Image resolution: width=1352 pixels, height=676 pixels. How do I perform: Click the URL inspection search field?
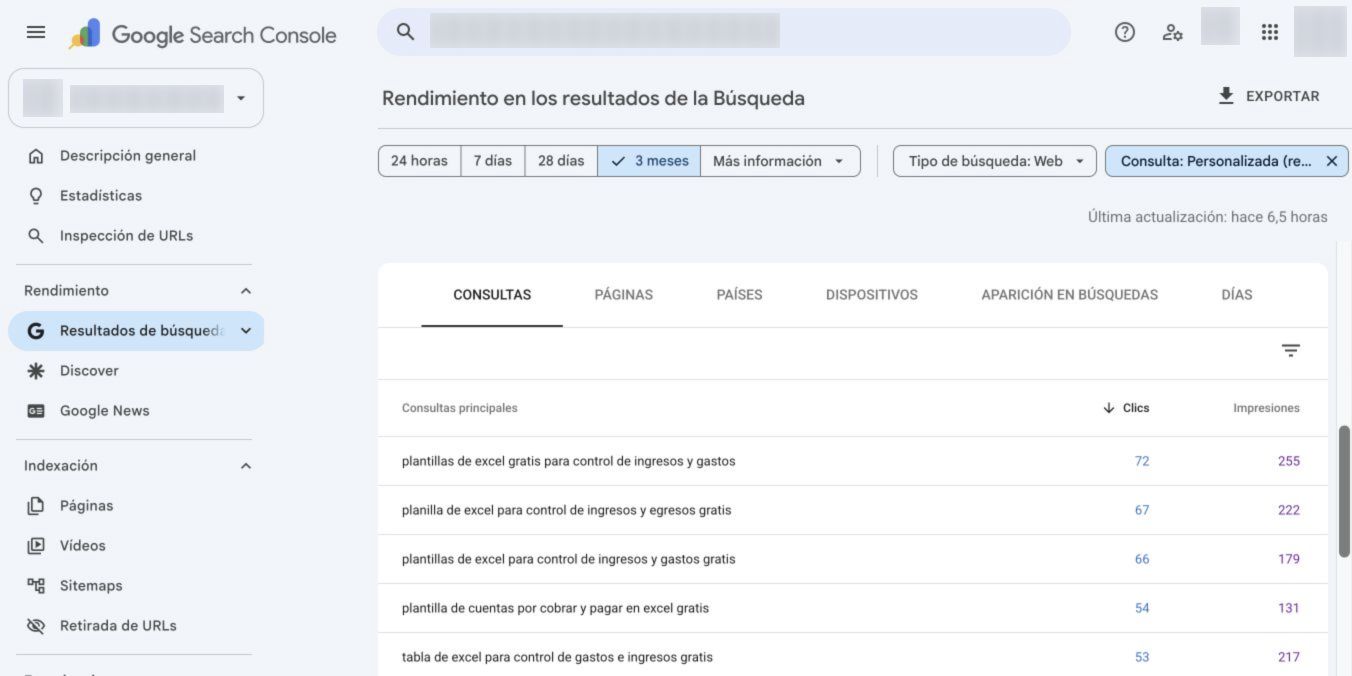tap(724, 32)
